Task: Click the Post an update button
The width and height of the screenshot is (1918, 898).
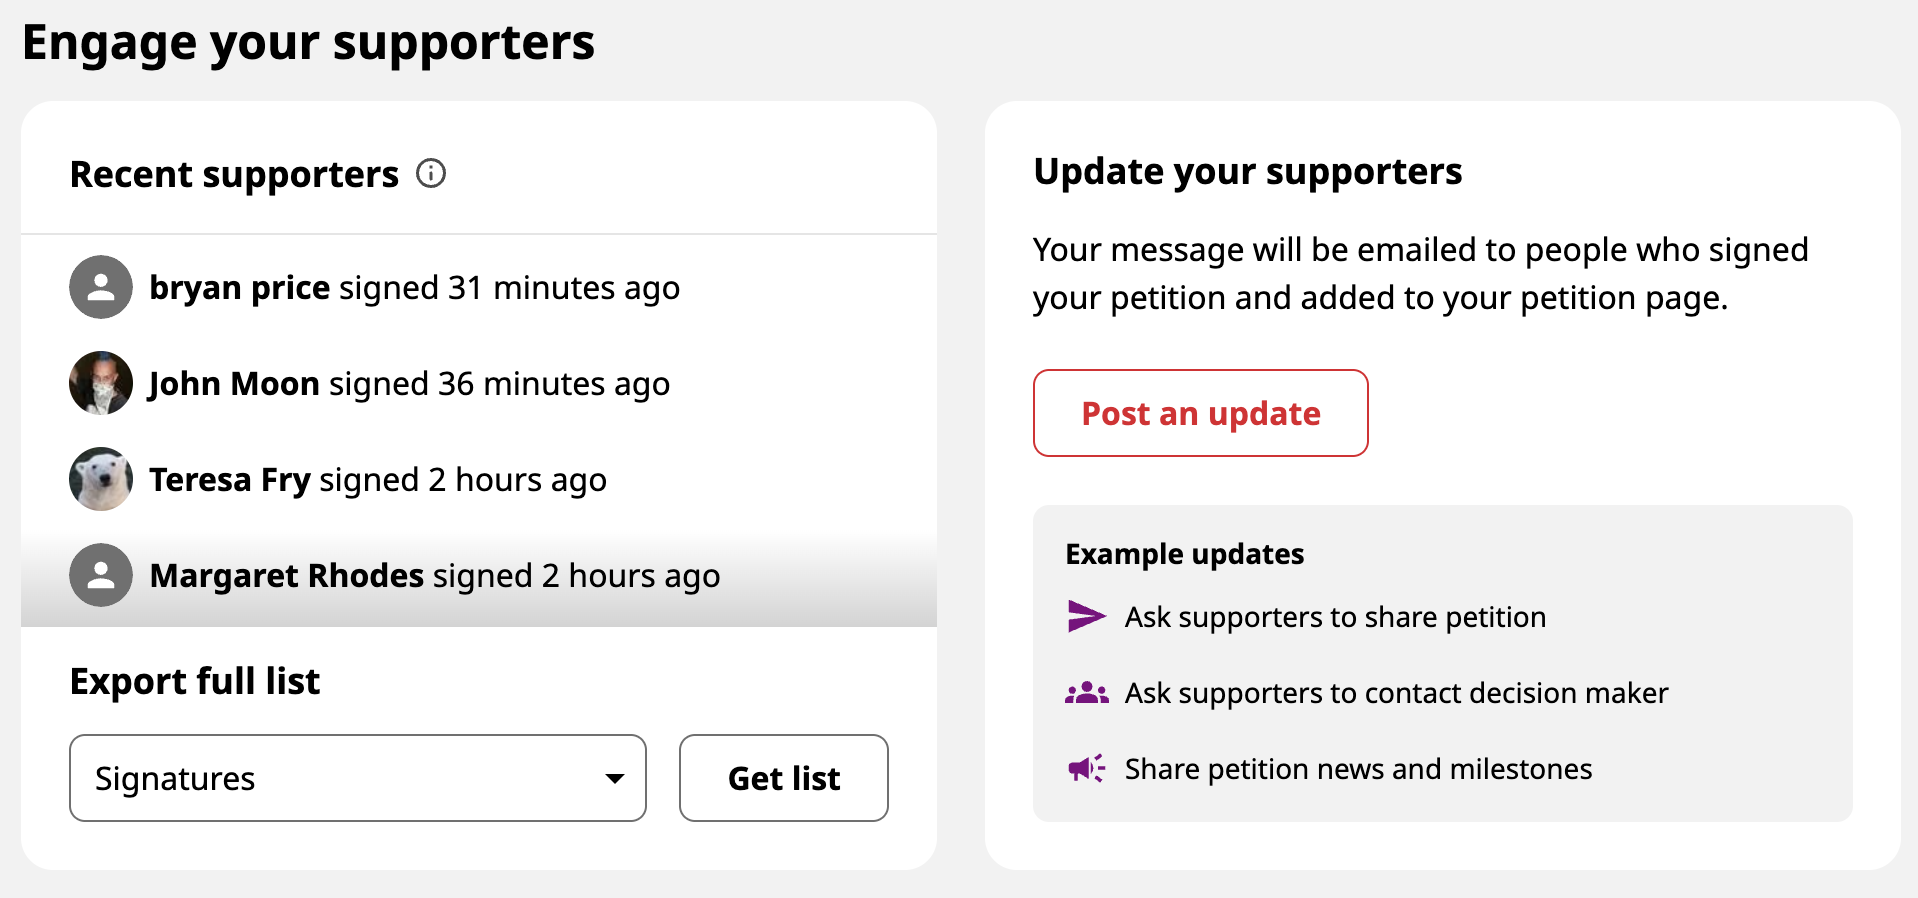Action: [1200, 413]
